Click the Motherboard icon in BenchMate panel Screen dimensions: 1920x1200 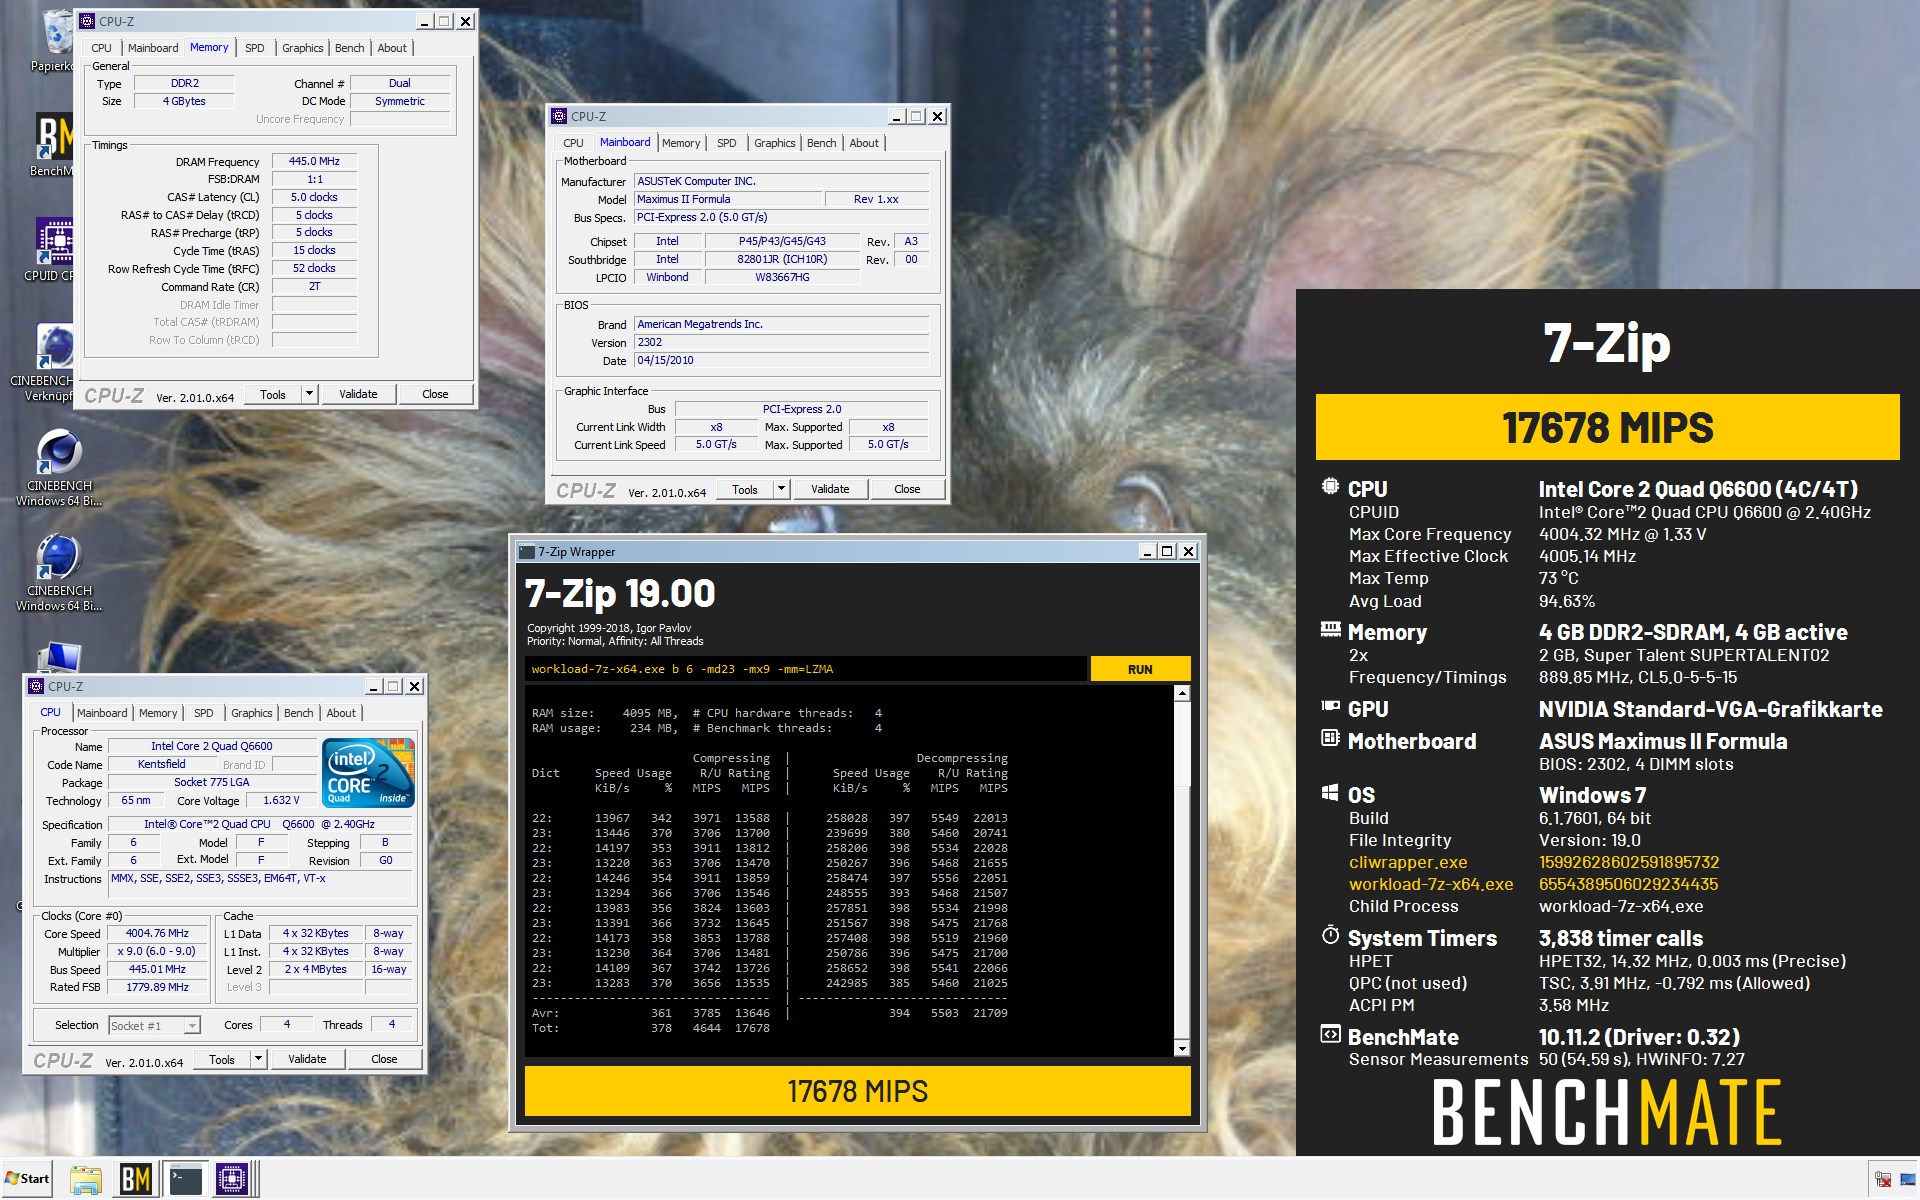[1330, 738]
